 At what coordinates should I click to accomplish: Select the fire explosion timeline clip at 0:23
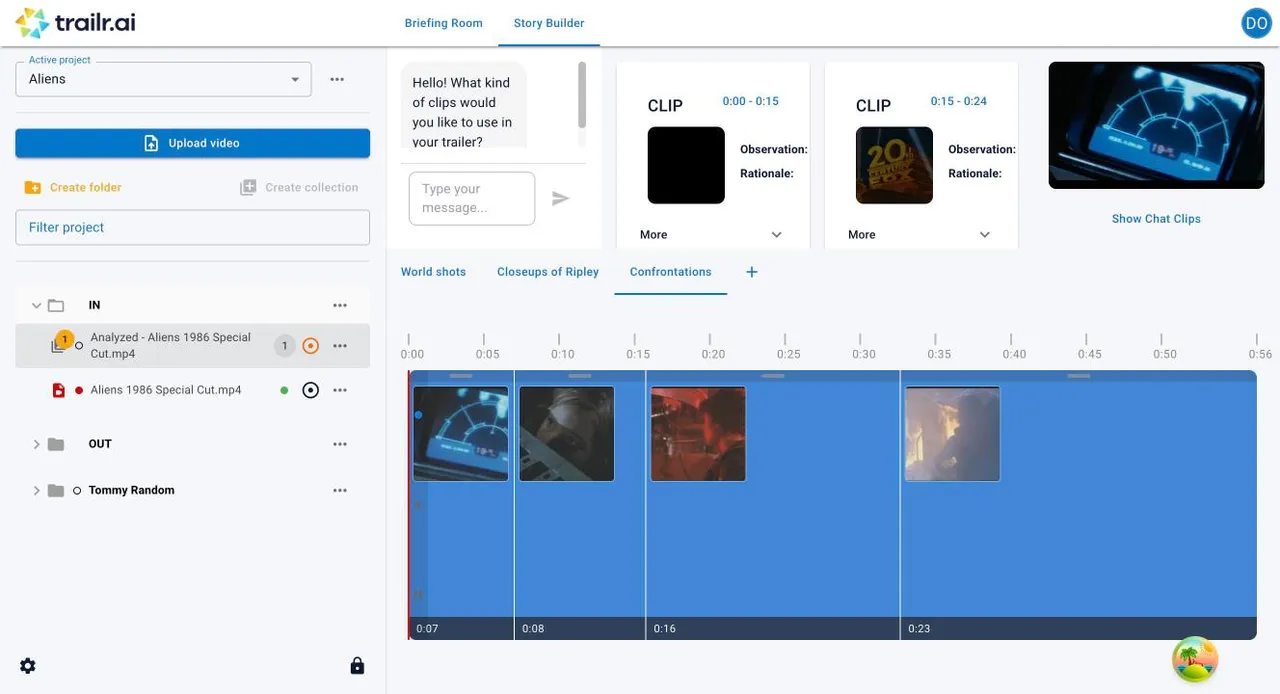point(952,434)
